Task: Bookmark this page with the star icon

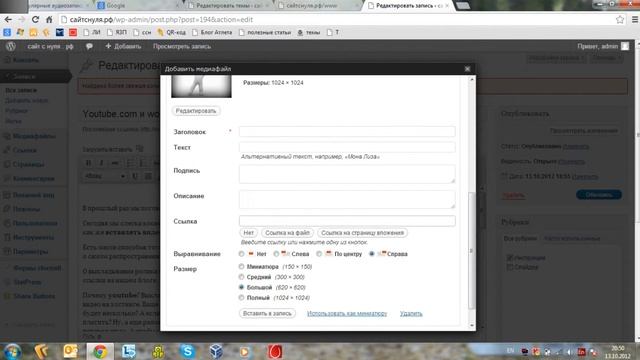Action: pos(620,20)
